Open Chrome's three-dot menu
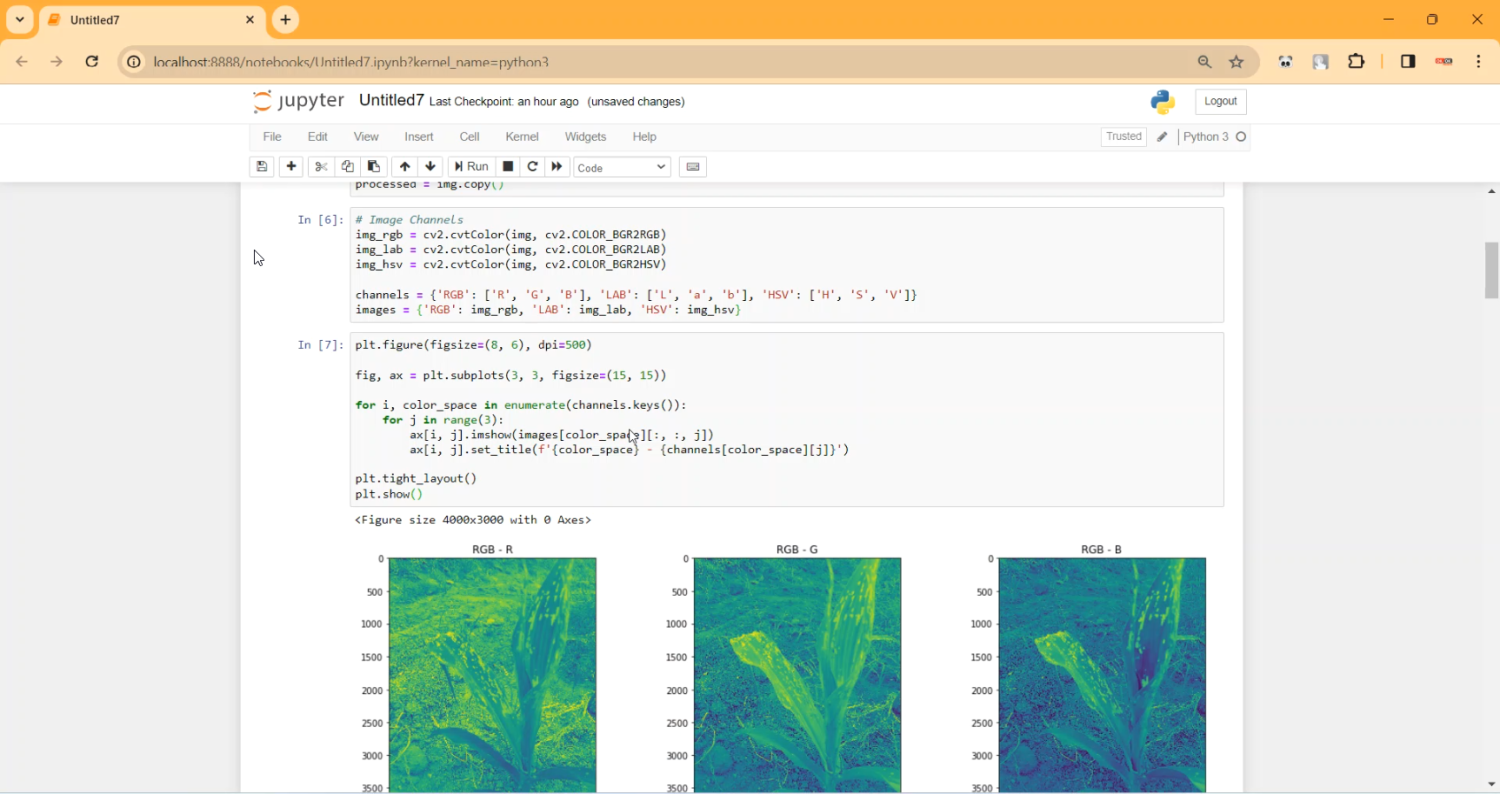Viewport: 1500px width, 794px height. click(x=1478, y=62)
